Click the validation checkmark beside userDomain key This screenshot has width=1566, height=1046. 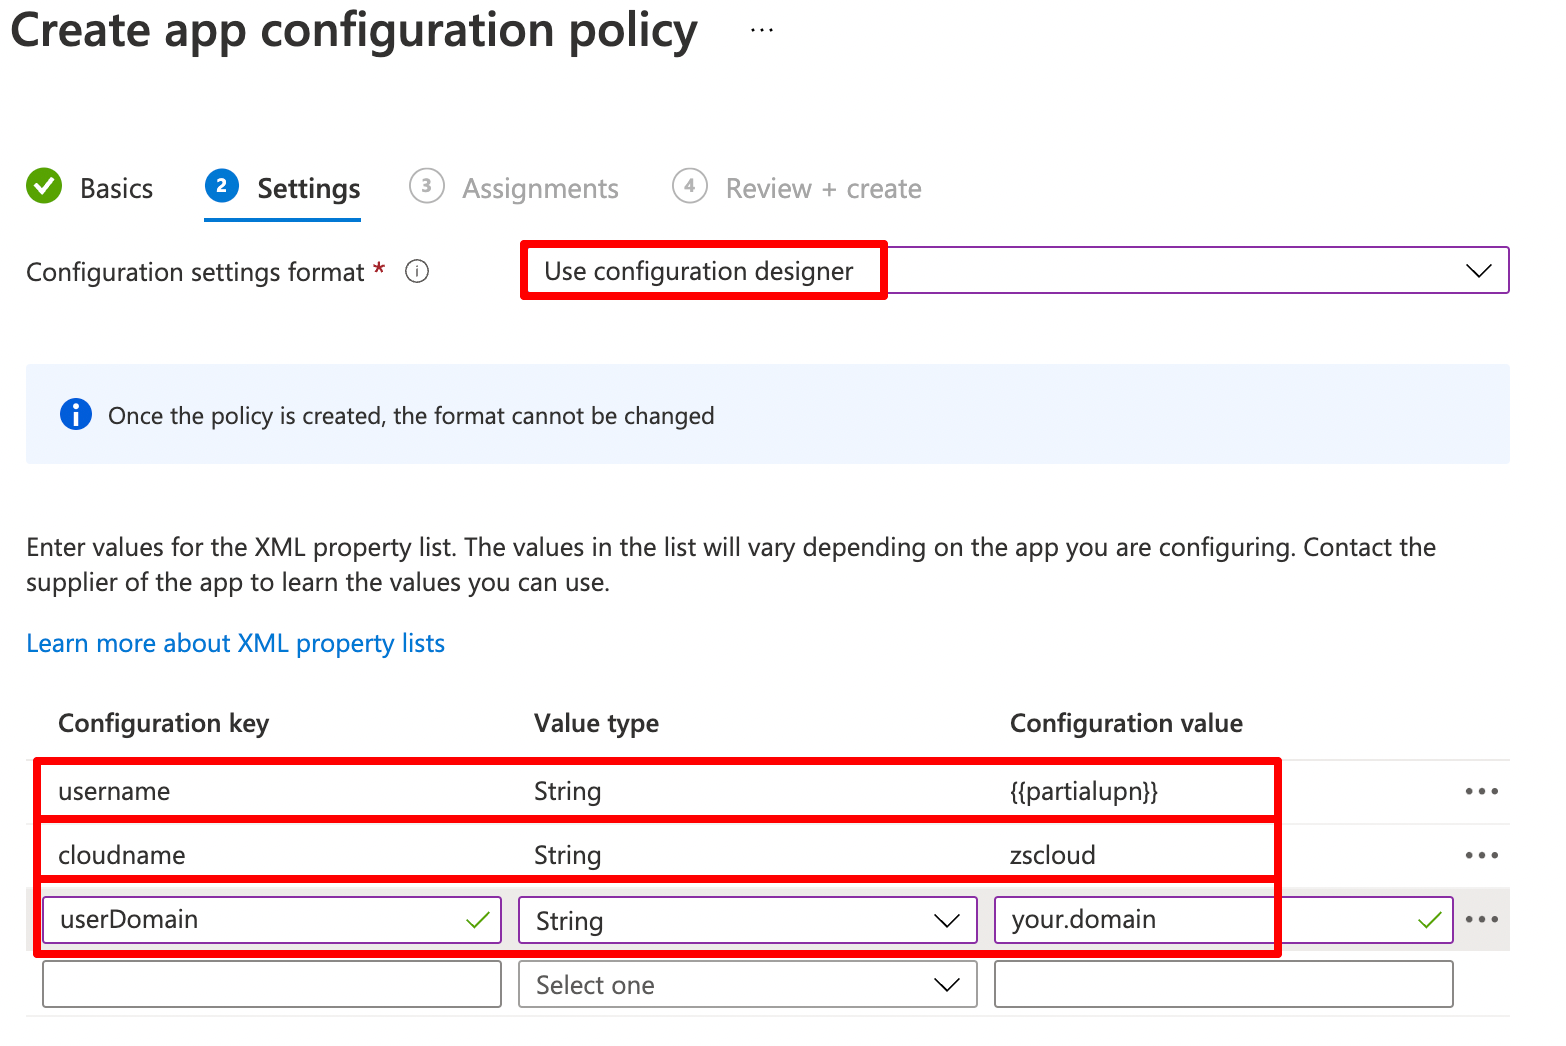tap(478, 919)
